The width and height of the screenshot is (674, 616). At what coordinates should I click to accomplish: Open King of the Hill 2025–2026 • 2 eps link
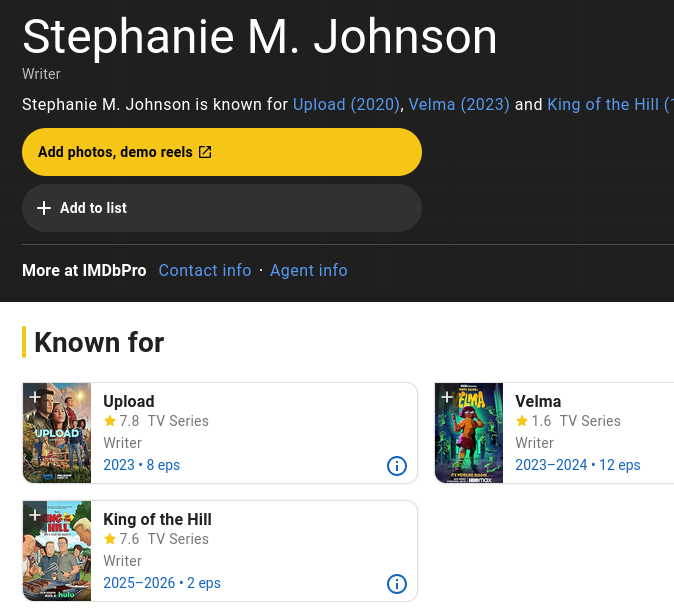(x=162, y=583)
